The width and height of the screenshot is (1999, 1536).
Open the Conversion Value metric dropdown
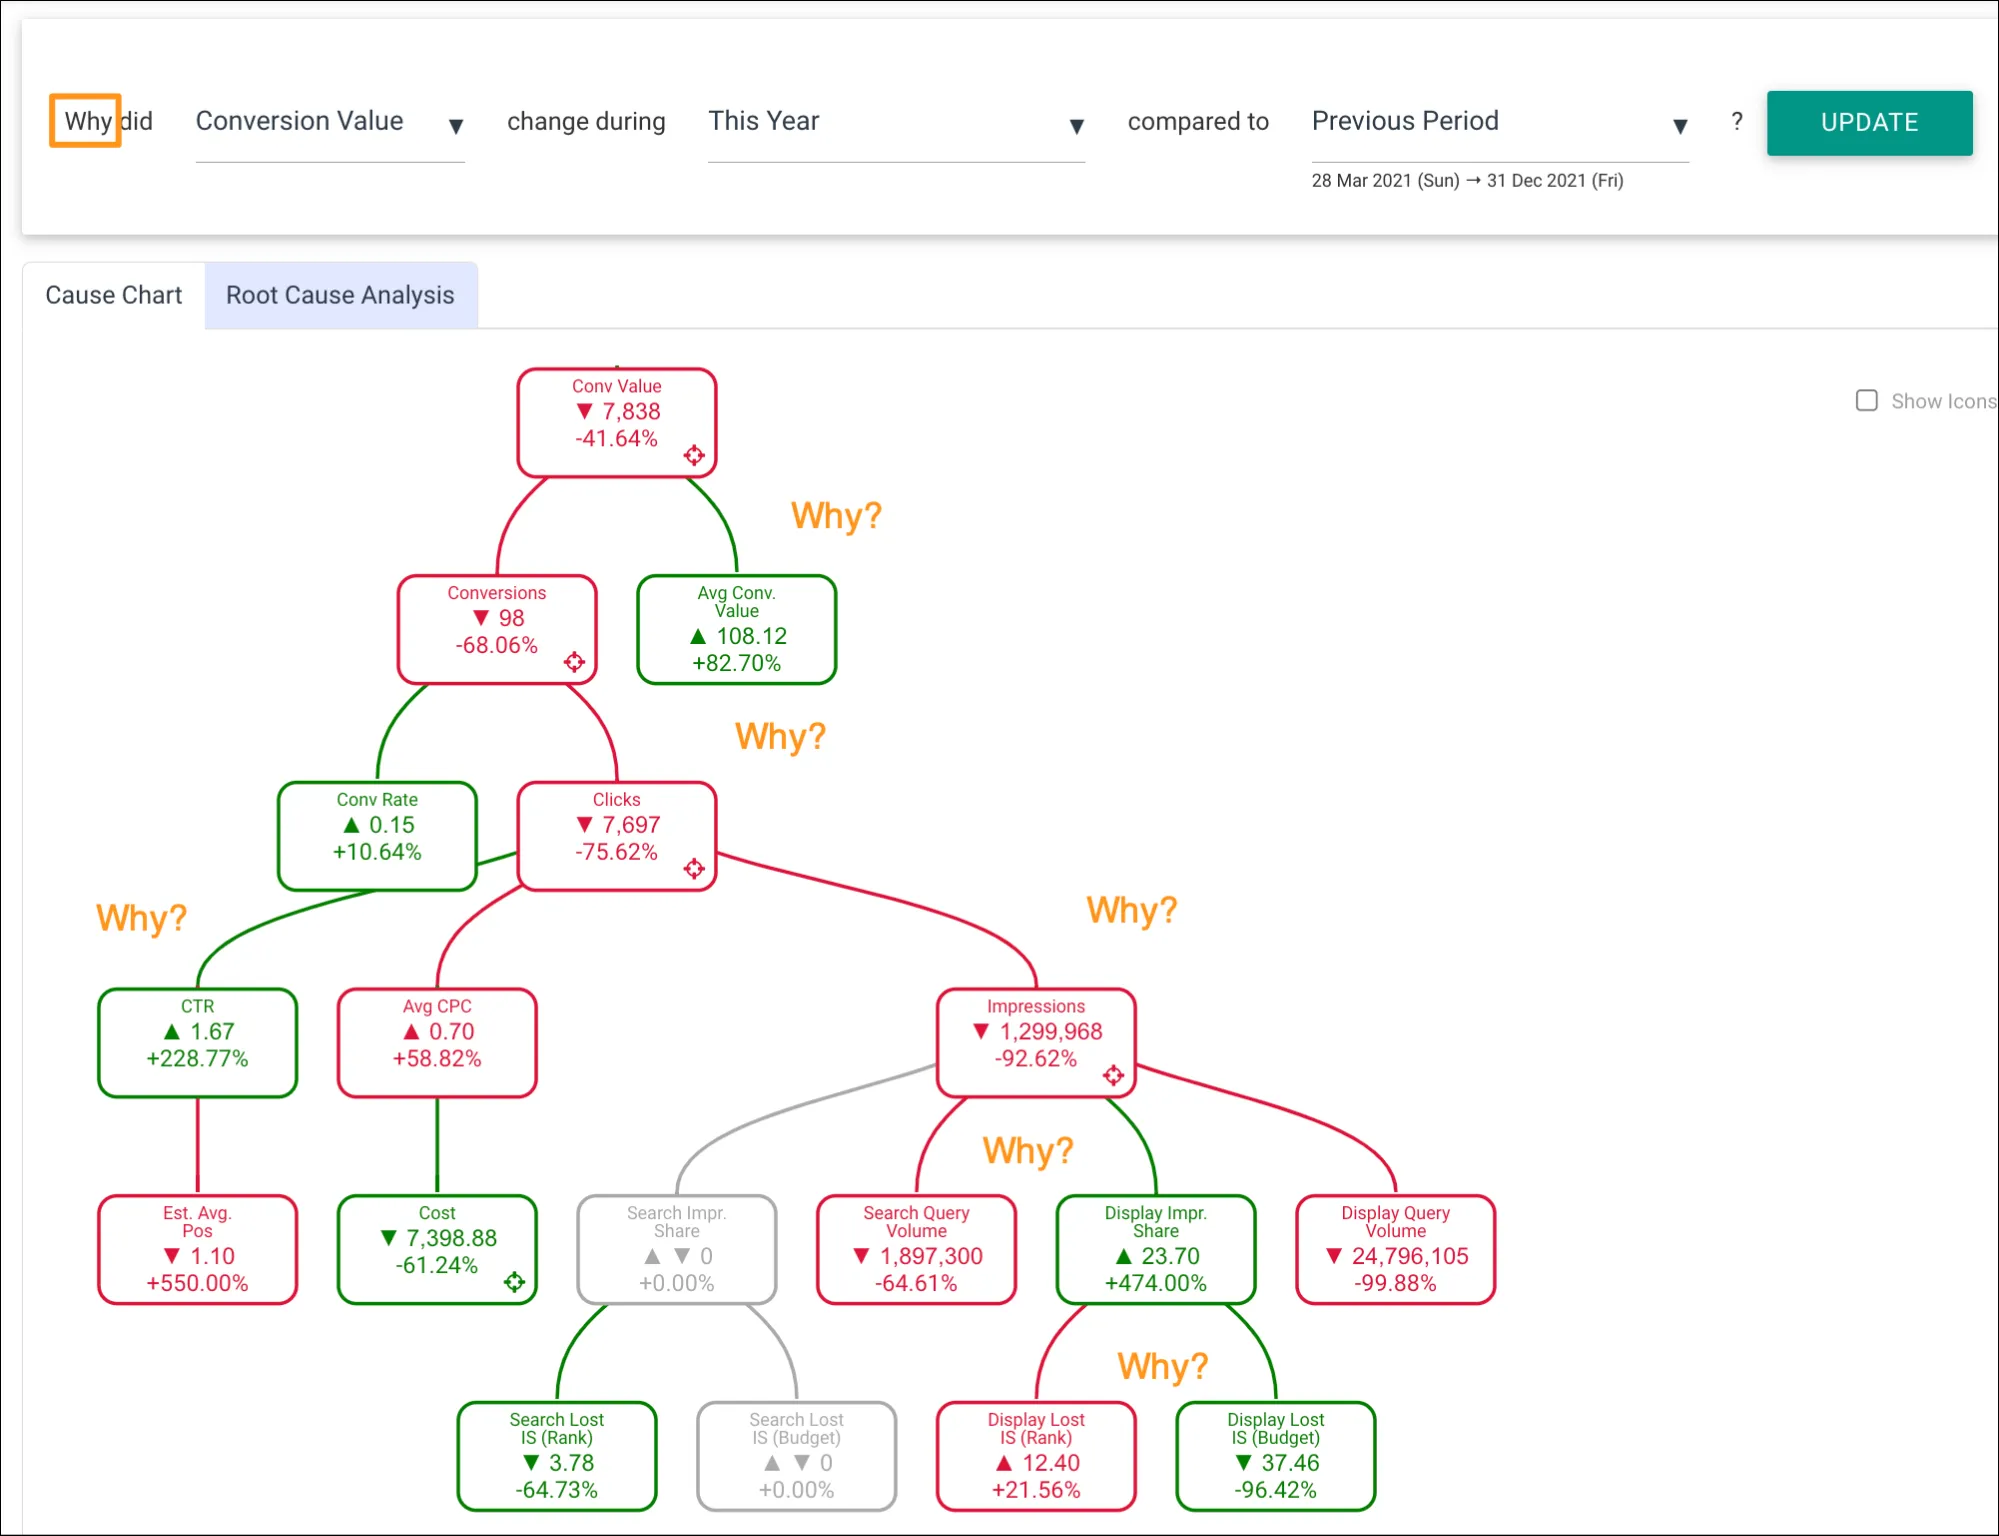(455, 126)
